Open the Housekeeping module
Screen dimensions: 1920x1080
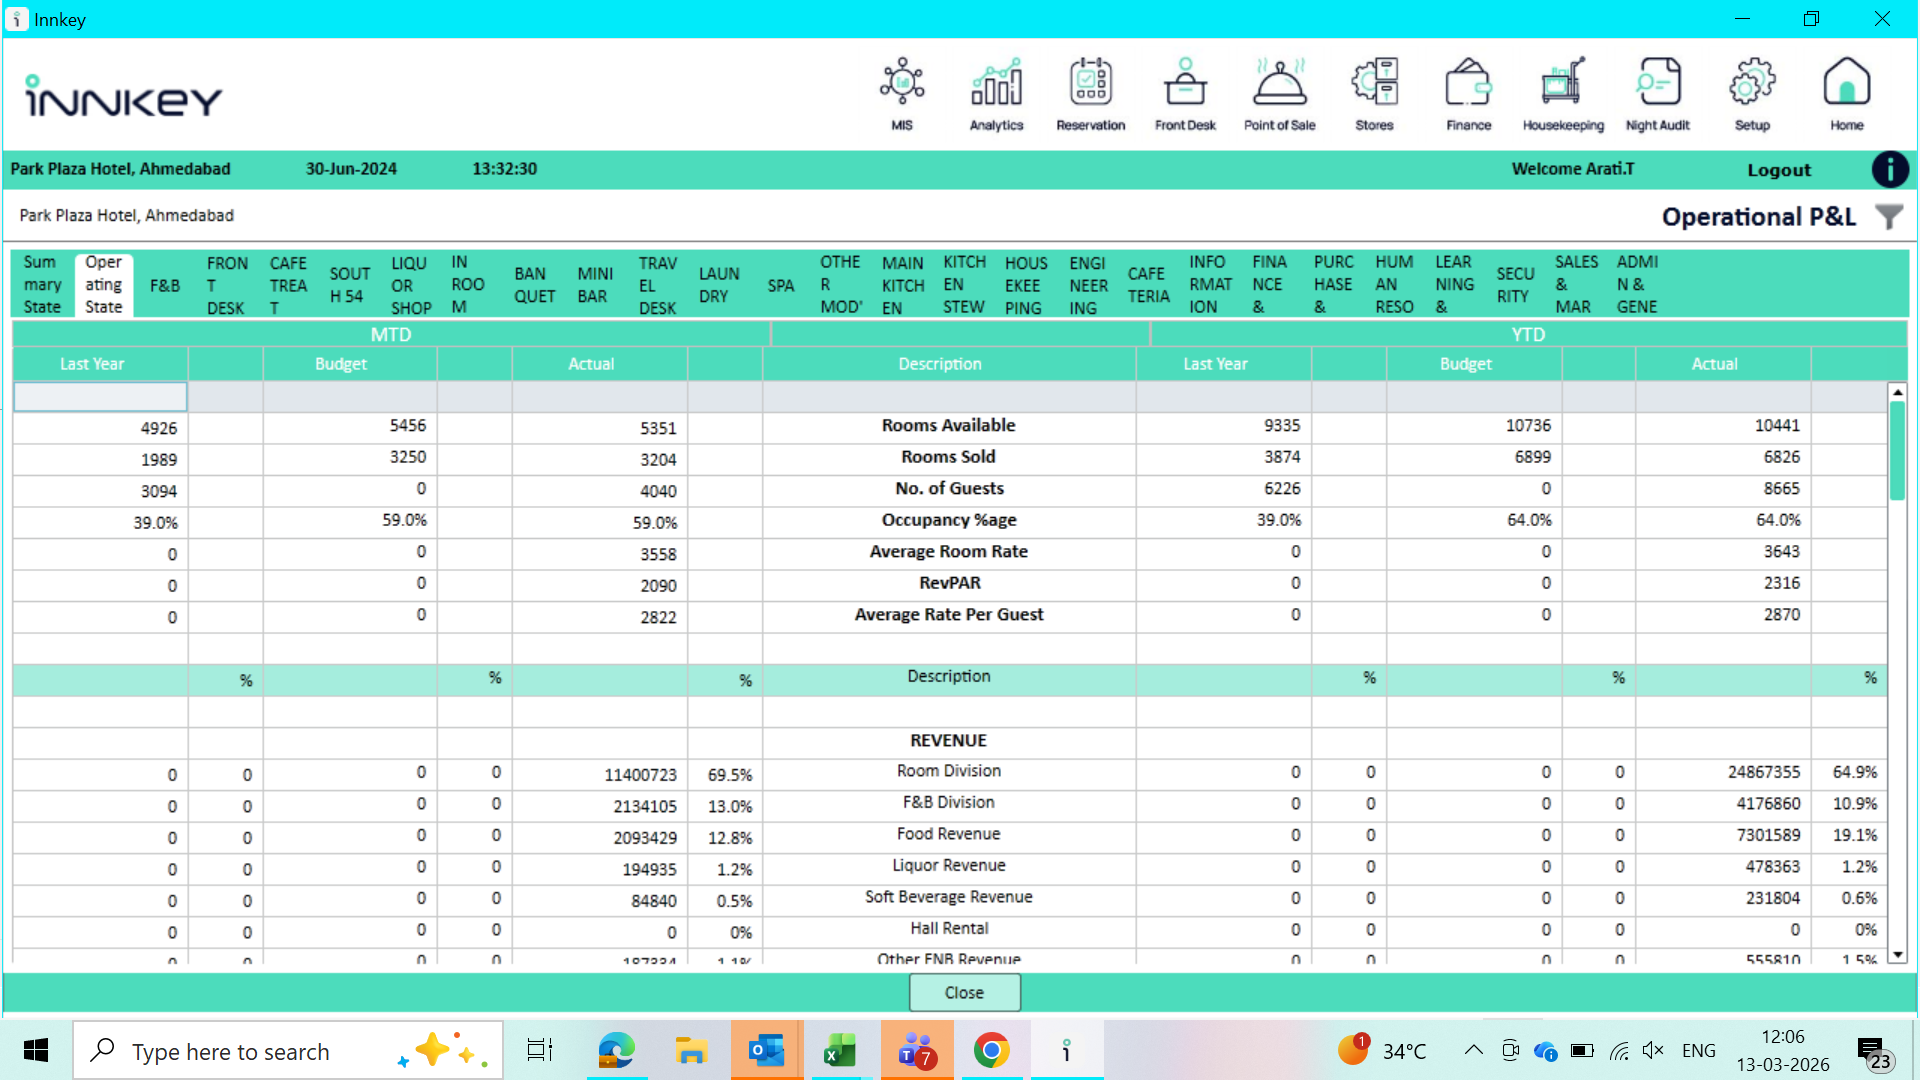(x=1562, y=94)
